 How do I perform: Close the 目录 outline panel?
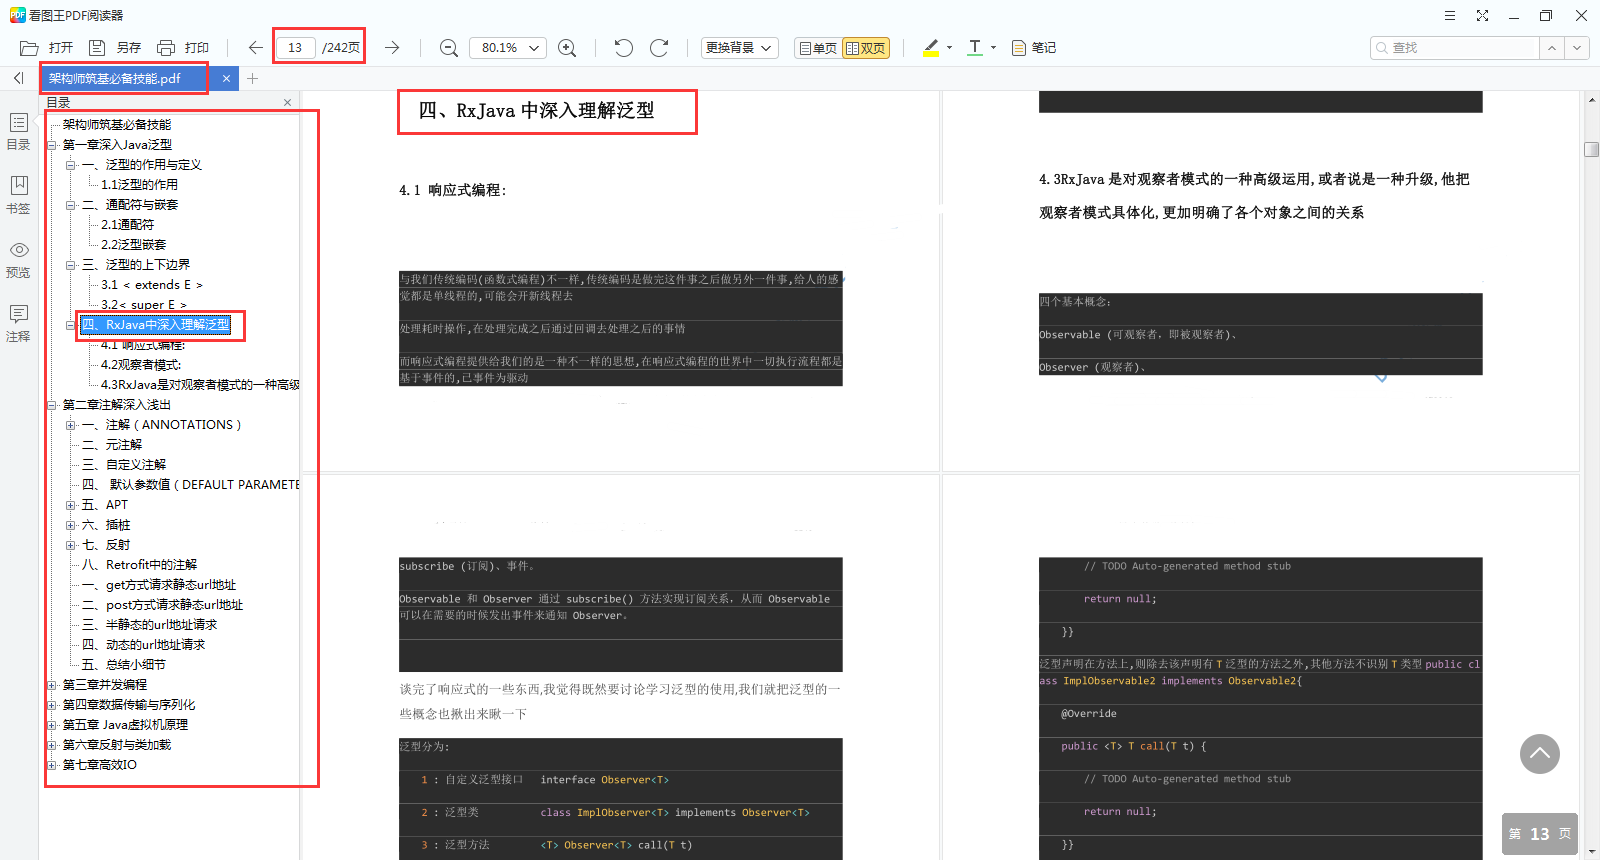tap(287, 102)
